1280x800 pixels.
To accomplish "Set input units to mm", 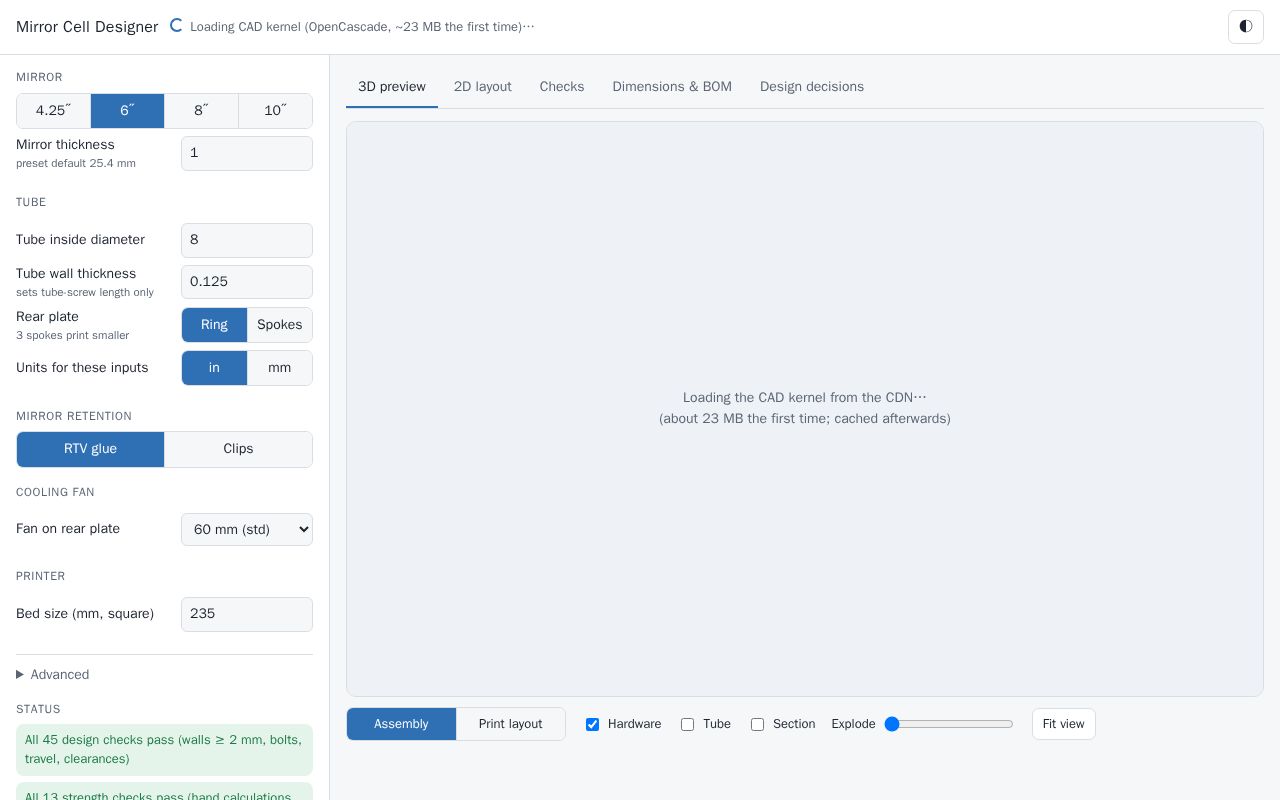I will (280, 368).
